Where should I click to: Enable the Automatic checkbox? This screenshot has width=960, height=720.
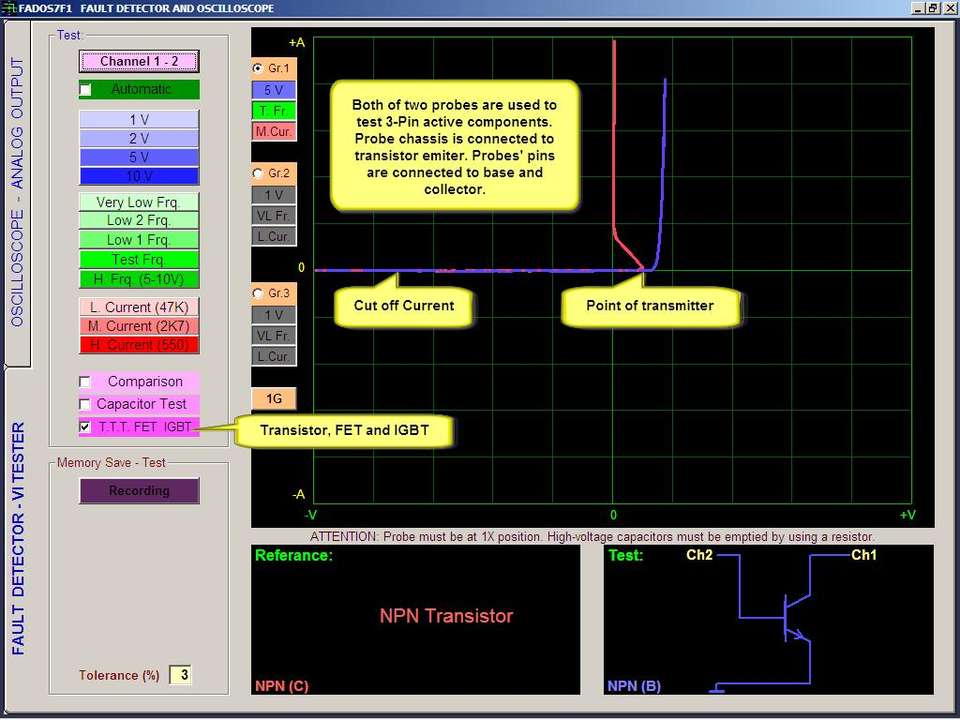(x=86, y=90)
